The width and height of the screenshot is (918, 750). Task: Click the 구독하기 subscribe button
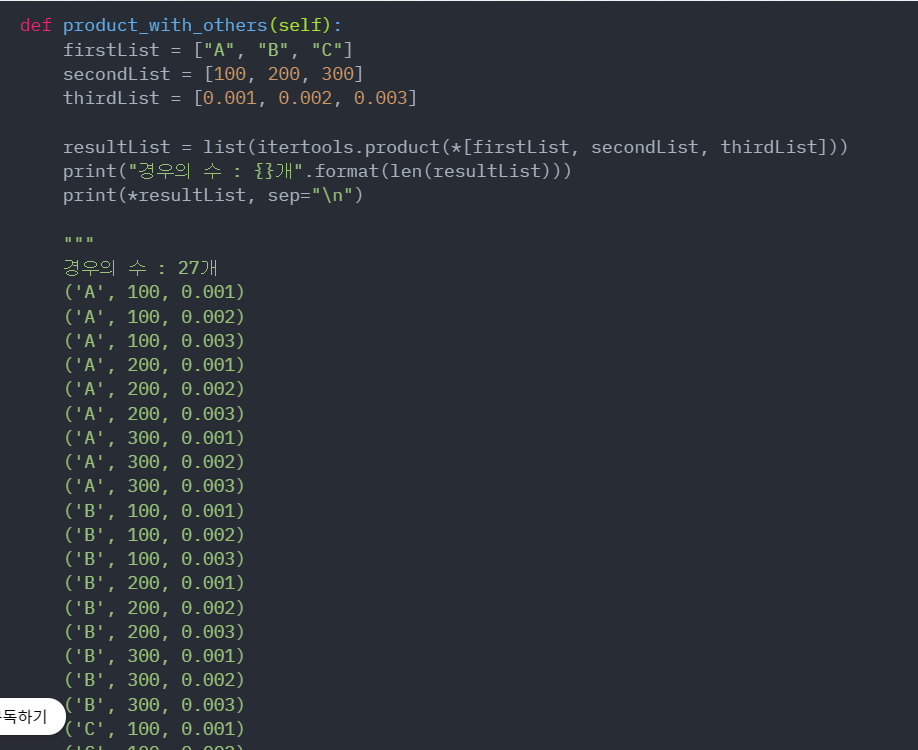tap(30, 716)
